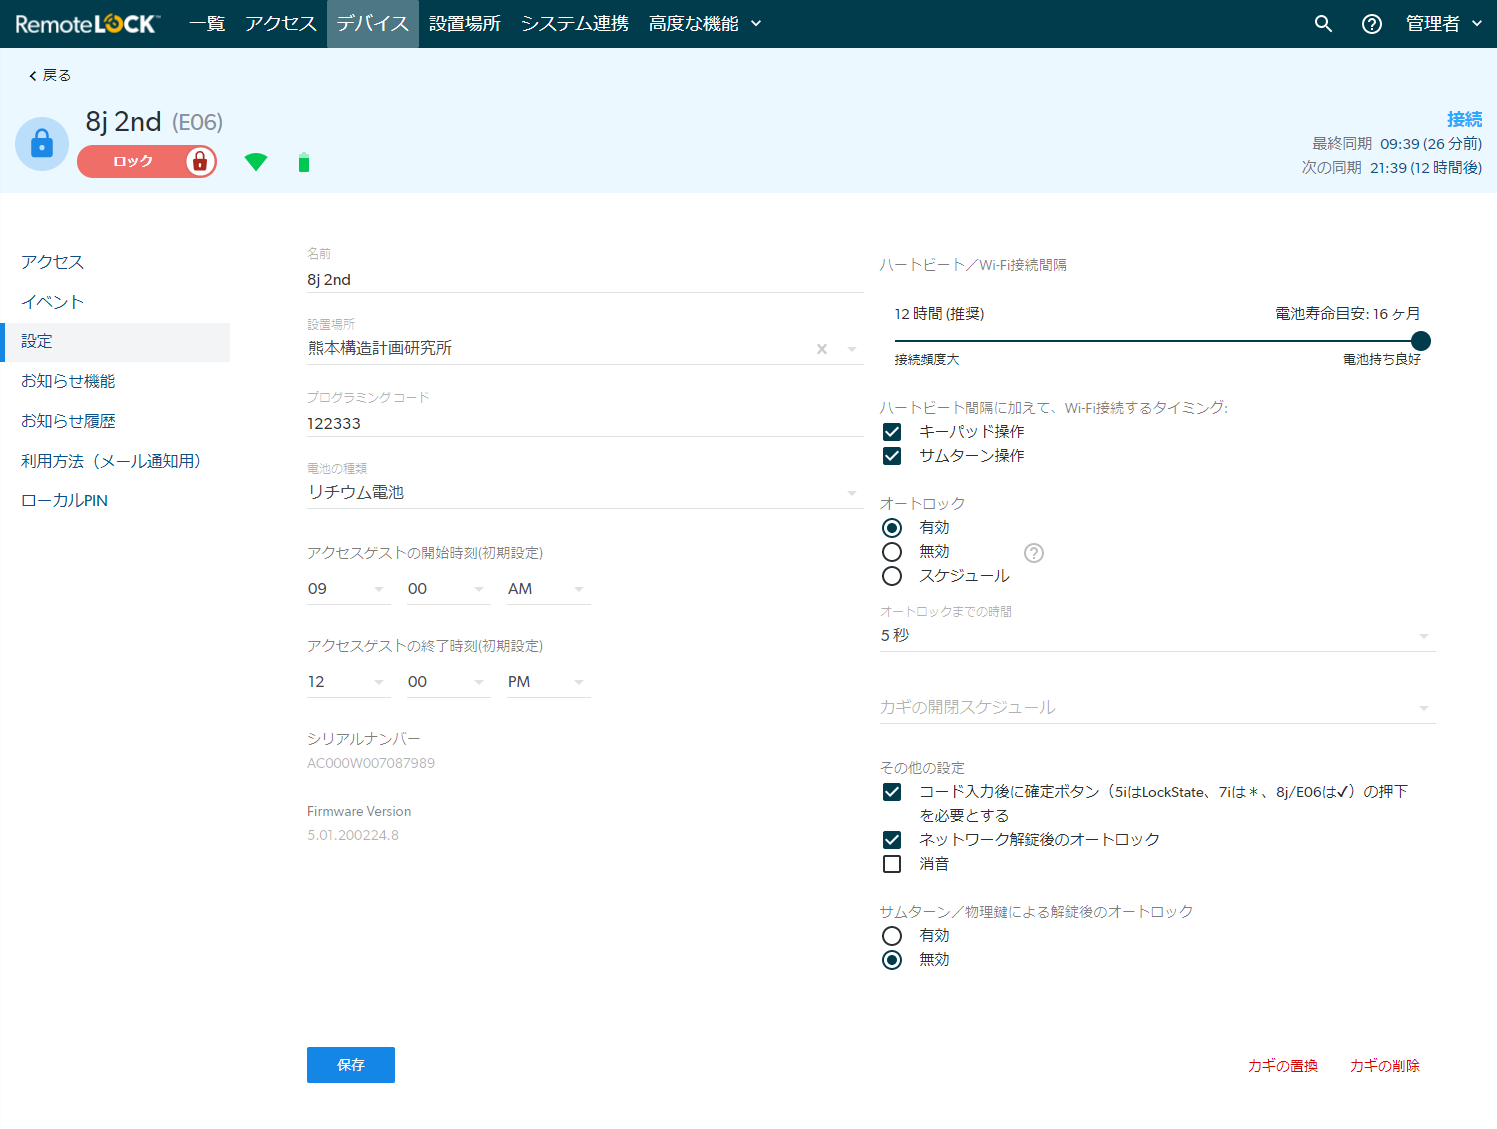1497x1129 pixels.
Task: Click the heartbeat interval slider track
Action: (x=1157, y=341)
